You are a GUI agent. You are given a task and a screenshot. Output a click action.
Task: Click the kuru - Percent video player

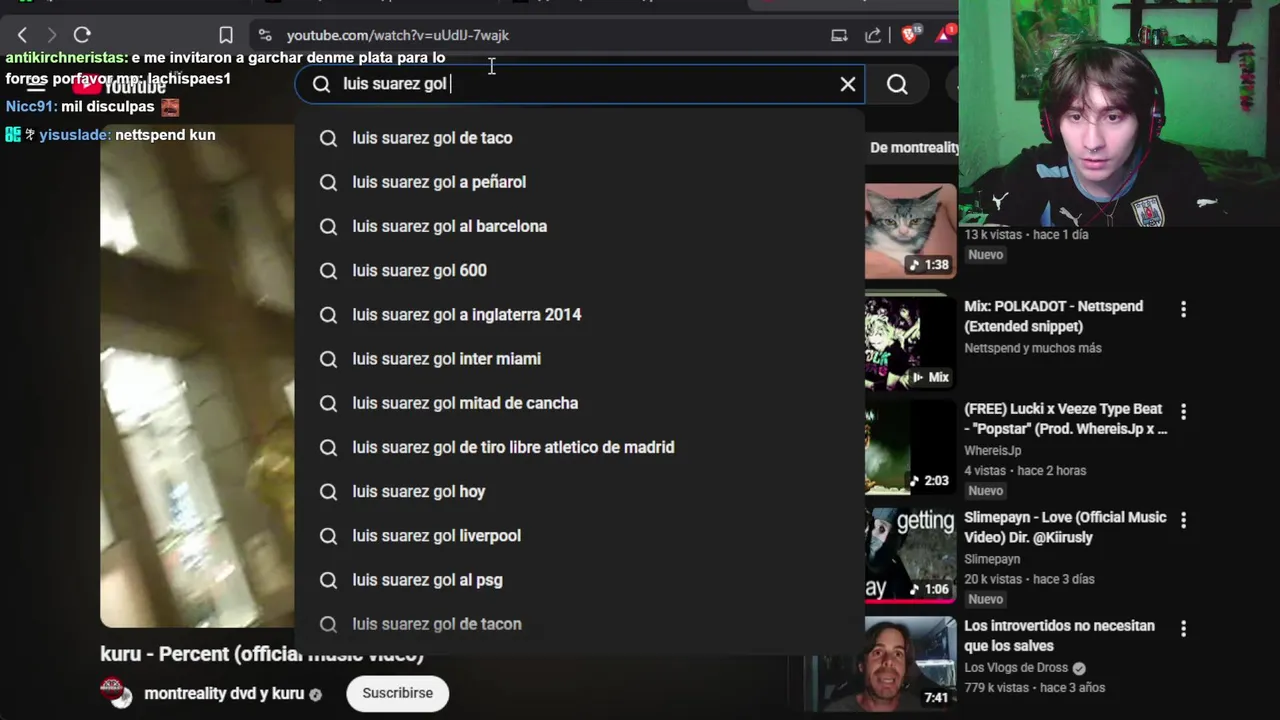197,377
